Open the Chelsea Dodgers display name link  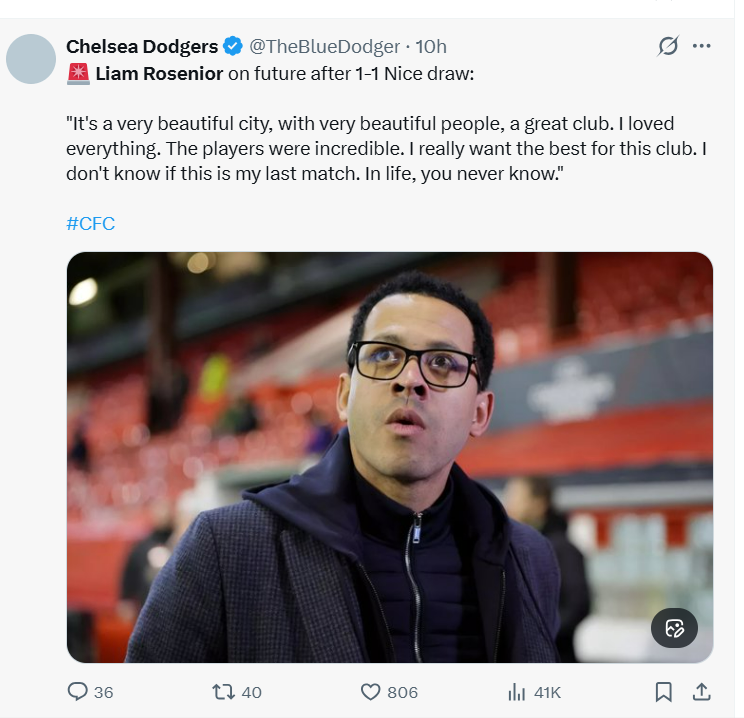pos(141,46)
